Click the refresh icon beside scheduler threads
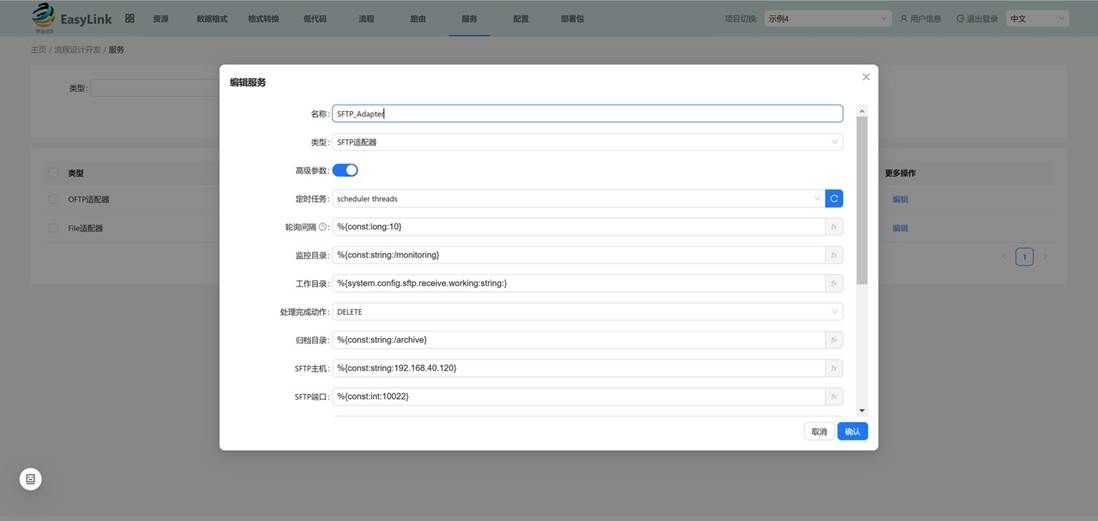Screen dimensions: 1098x521 834,199
